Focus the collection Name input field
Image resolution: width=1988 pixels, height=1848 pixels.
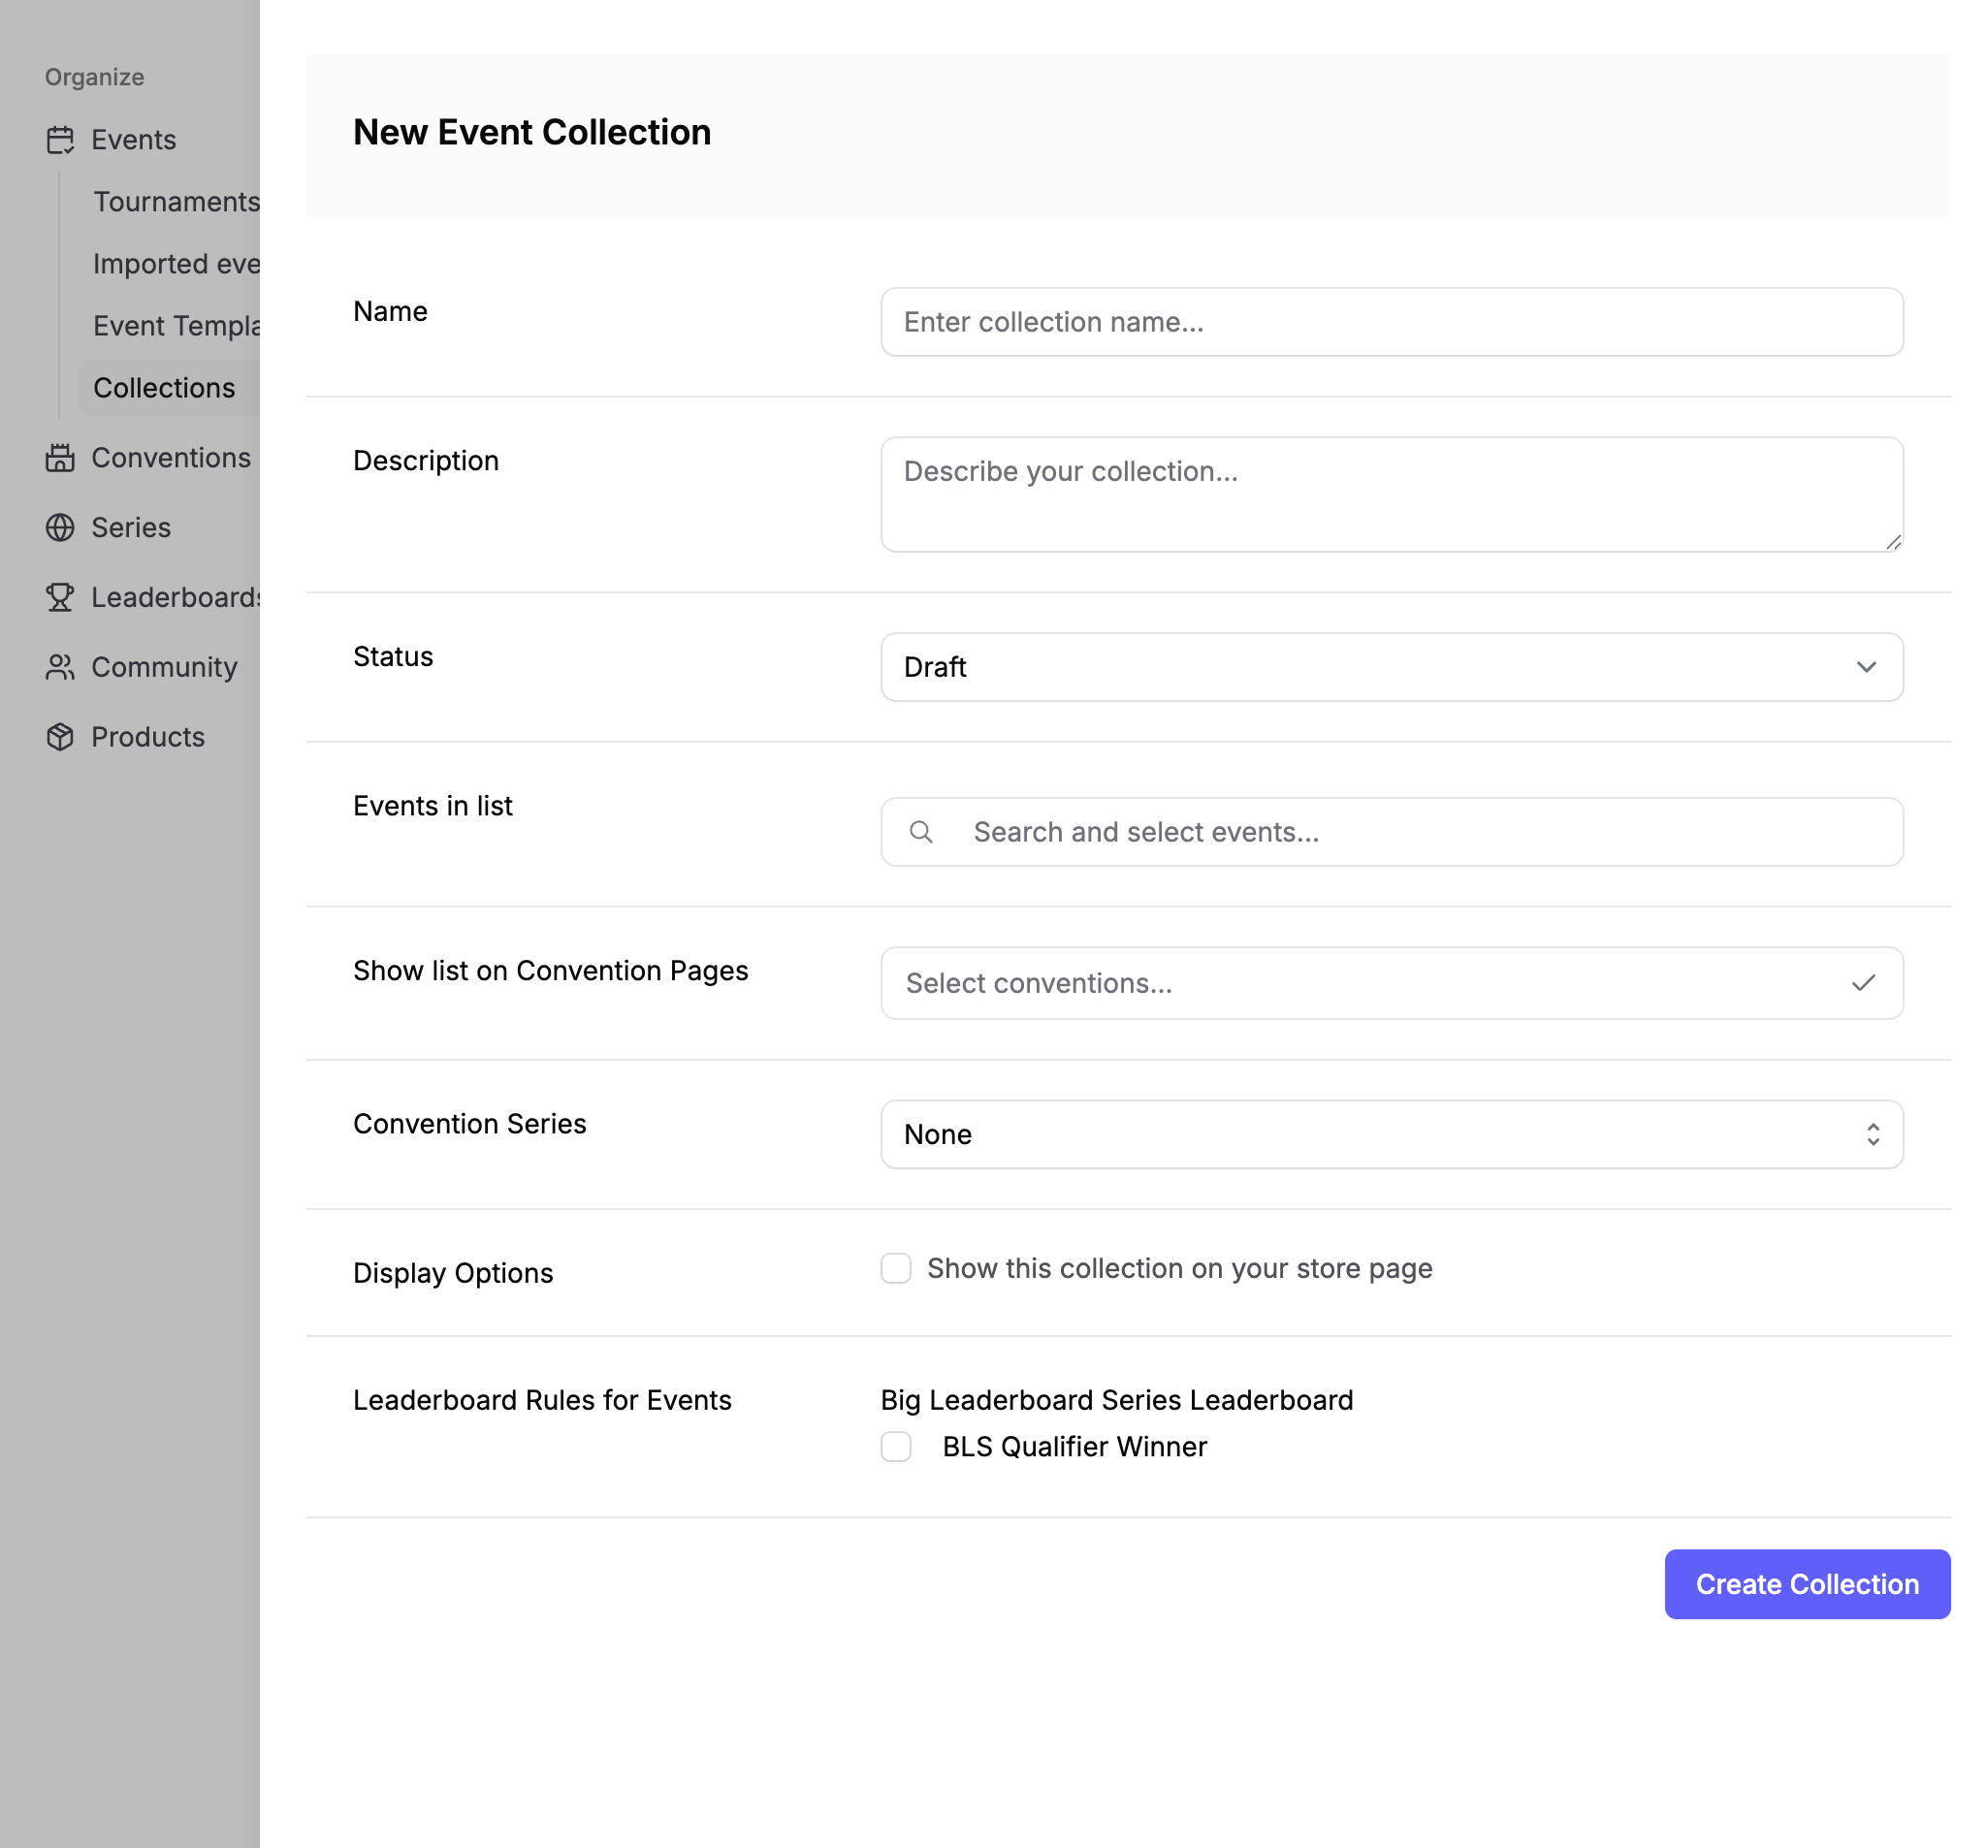coord(1391,322)
